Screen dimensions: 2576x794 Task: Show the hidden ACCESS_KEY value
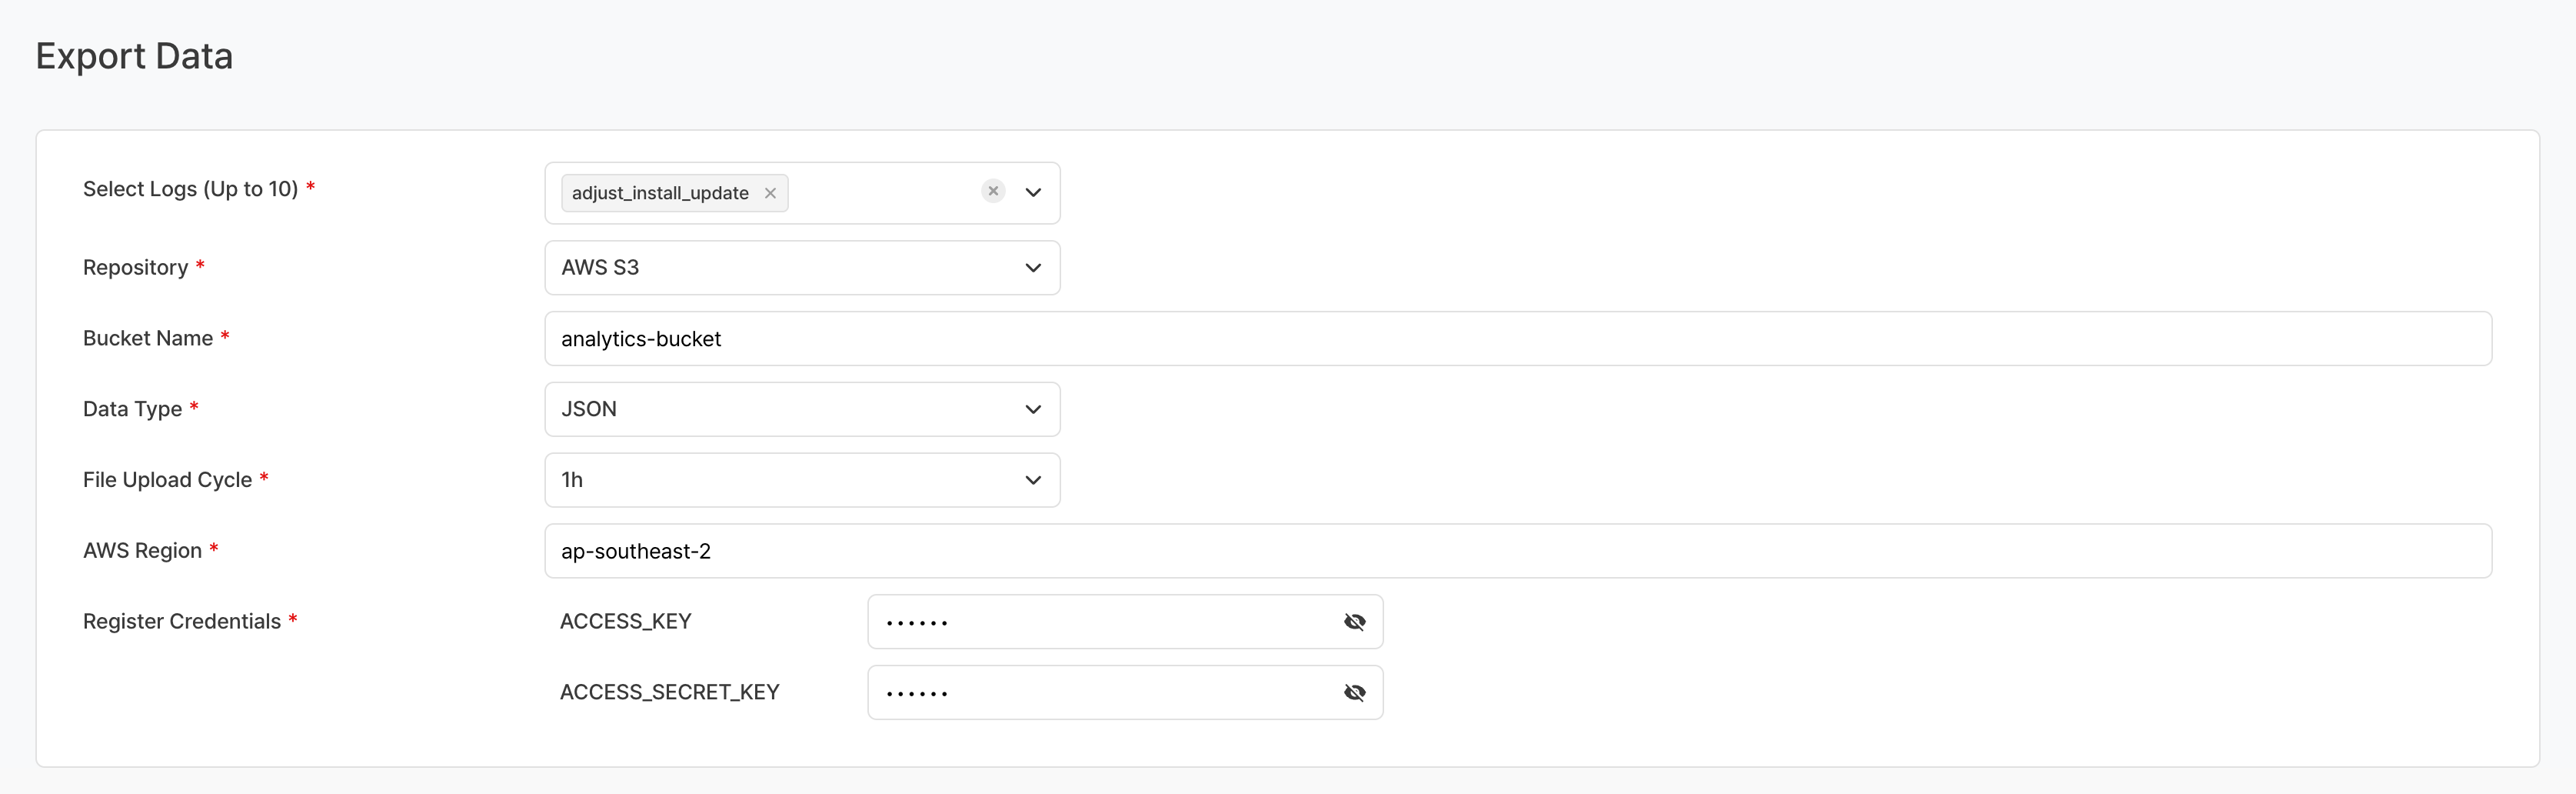click(x=1354, y=622)
